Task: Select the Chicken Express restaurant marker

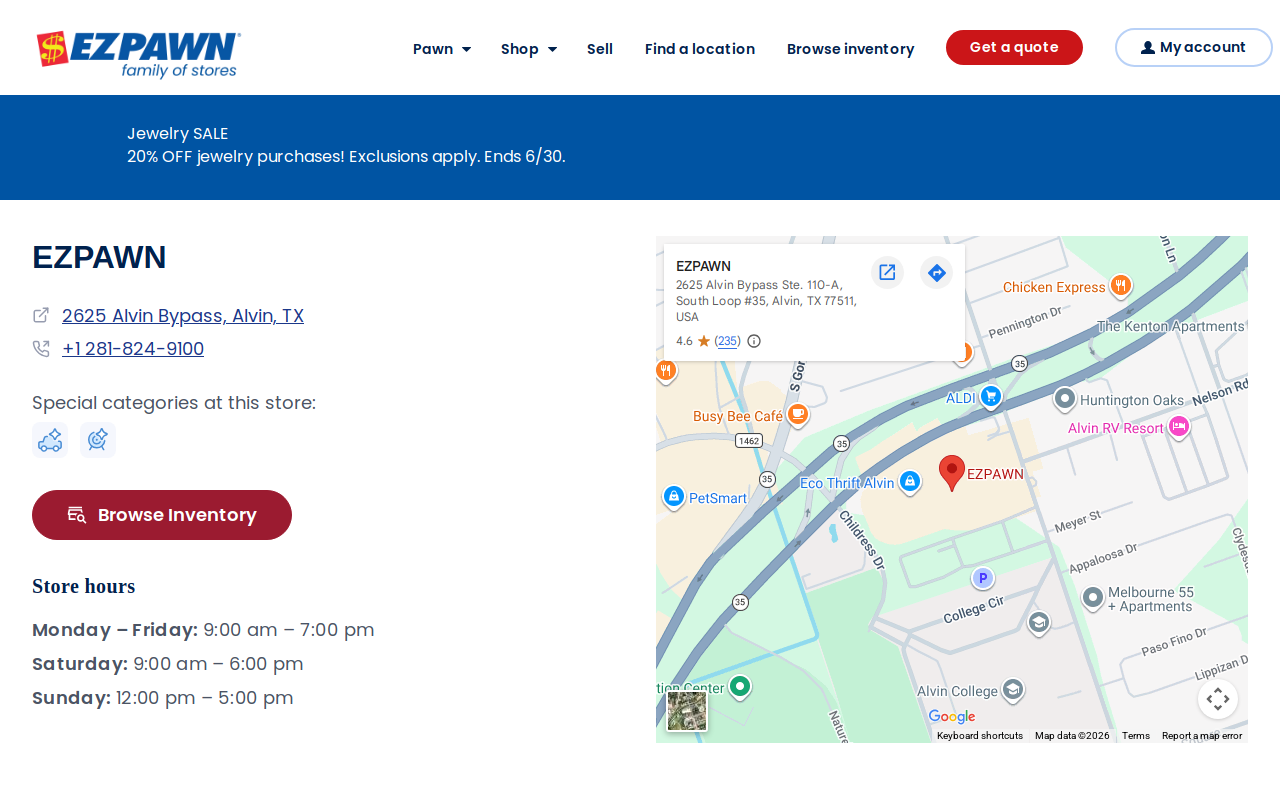Action: 1121,286
